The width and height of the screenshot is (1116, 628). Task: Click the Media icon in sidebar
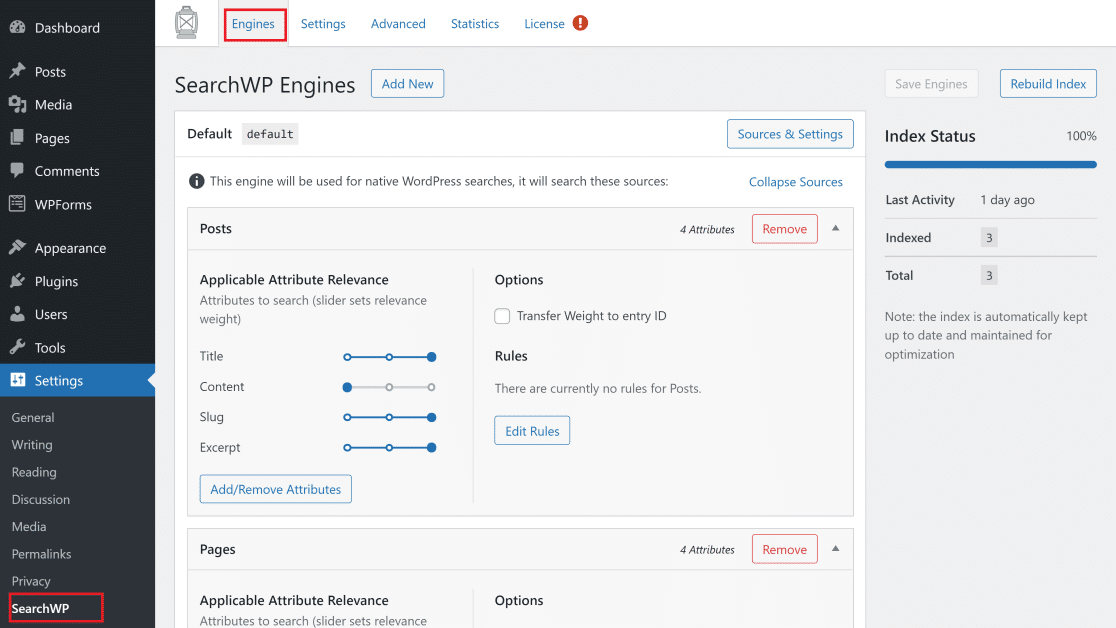tap(18, 105)
